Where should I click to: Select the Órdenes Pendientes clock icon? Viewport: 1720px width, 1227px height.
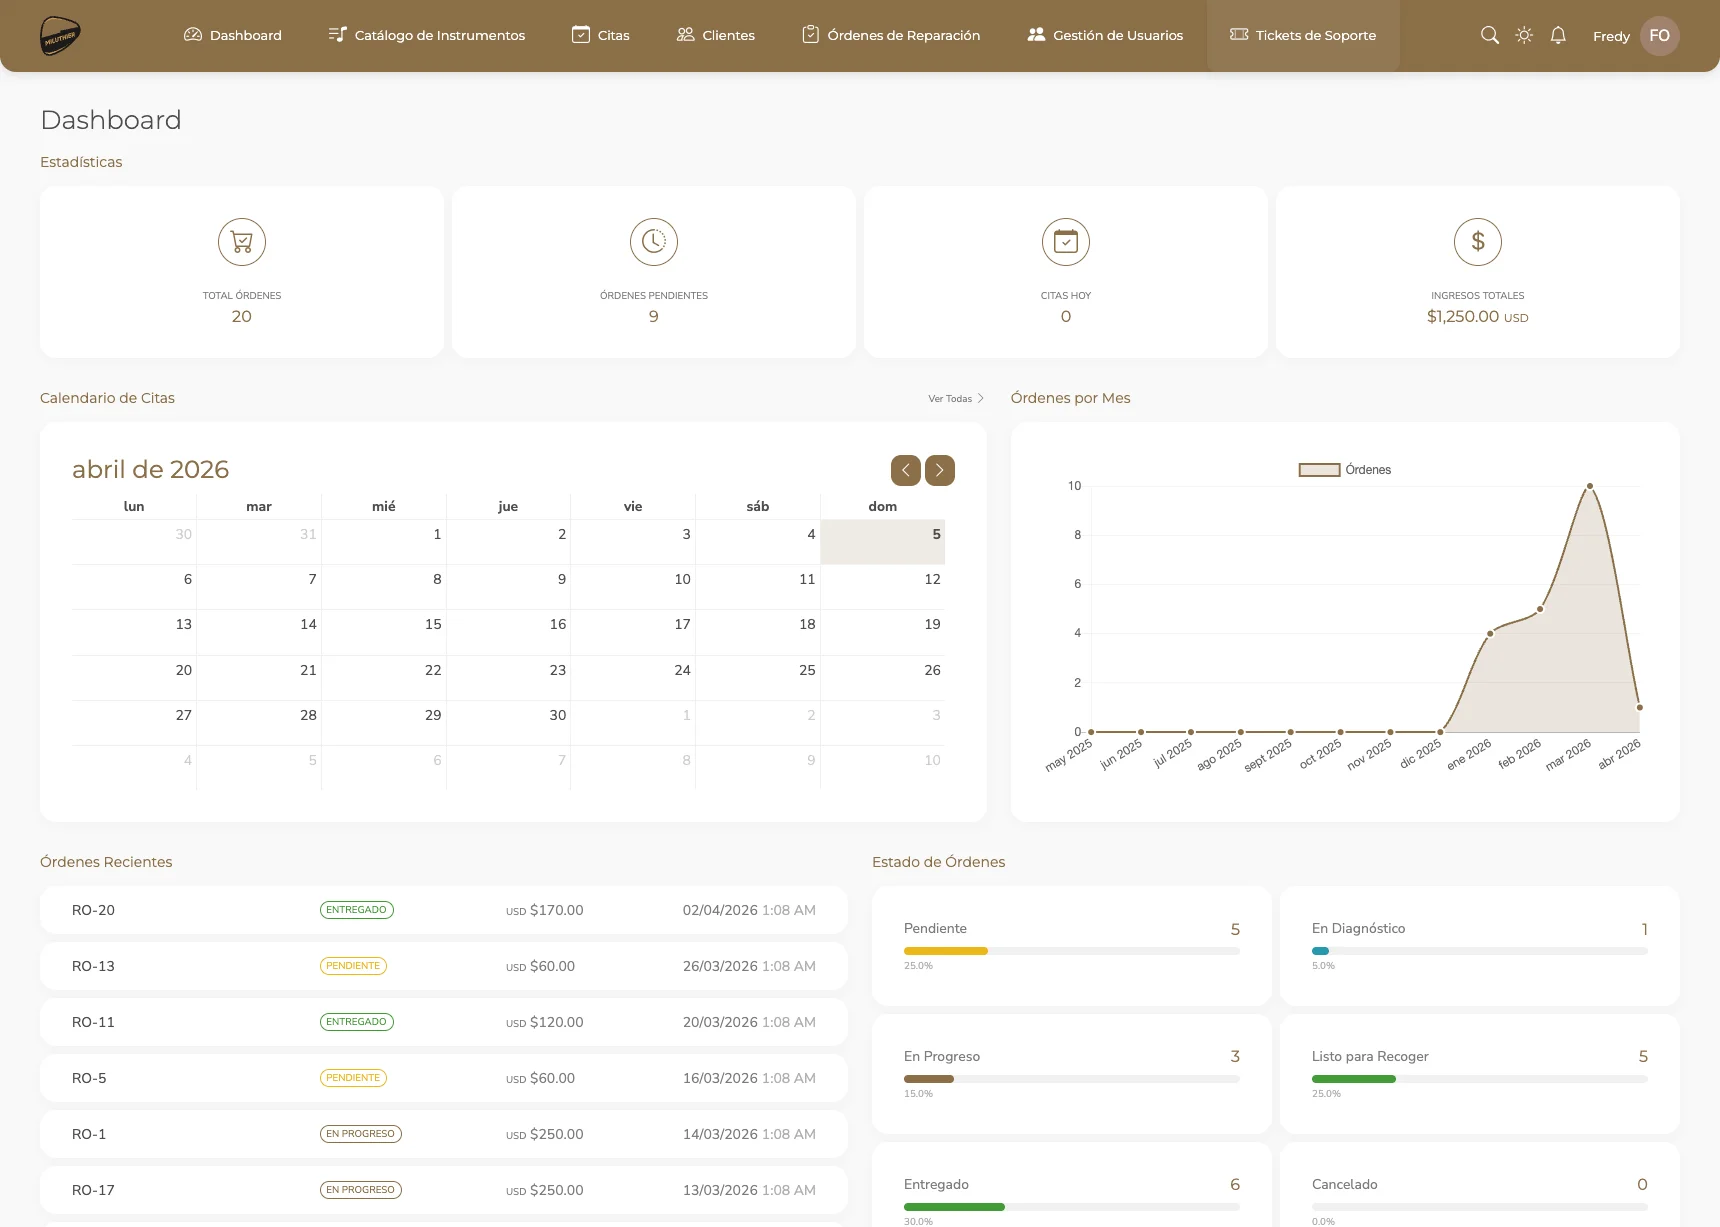point(653,242)
